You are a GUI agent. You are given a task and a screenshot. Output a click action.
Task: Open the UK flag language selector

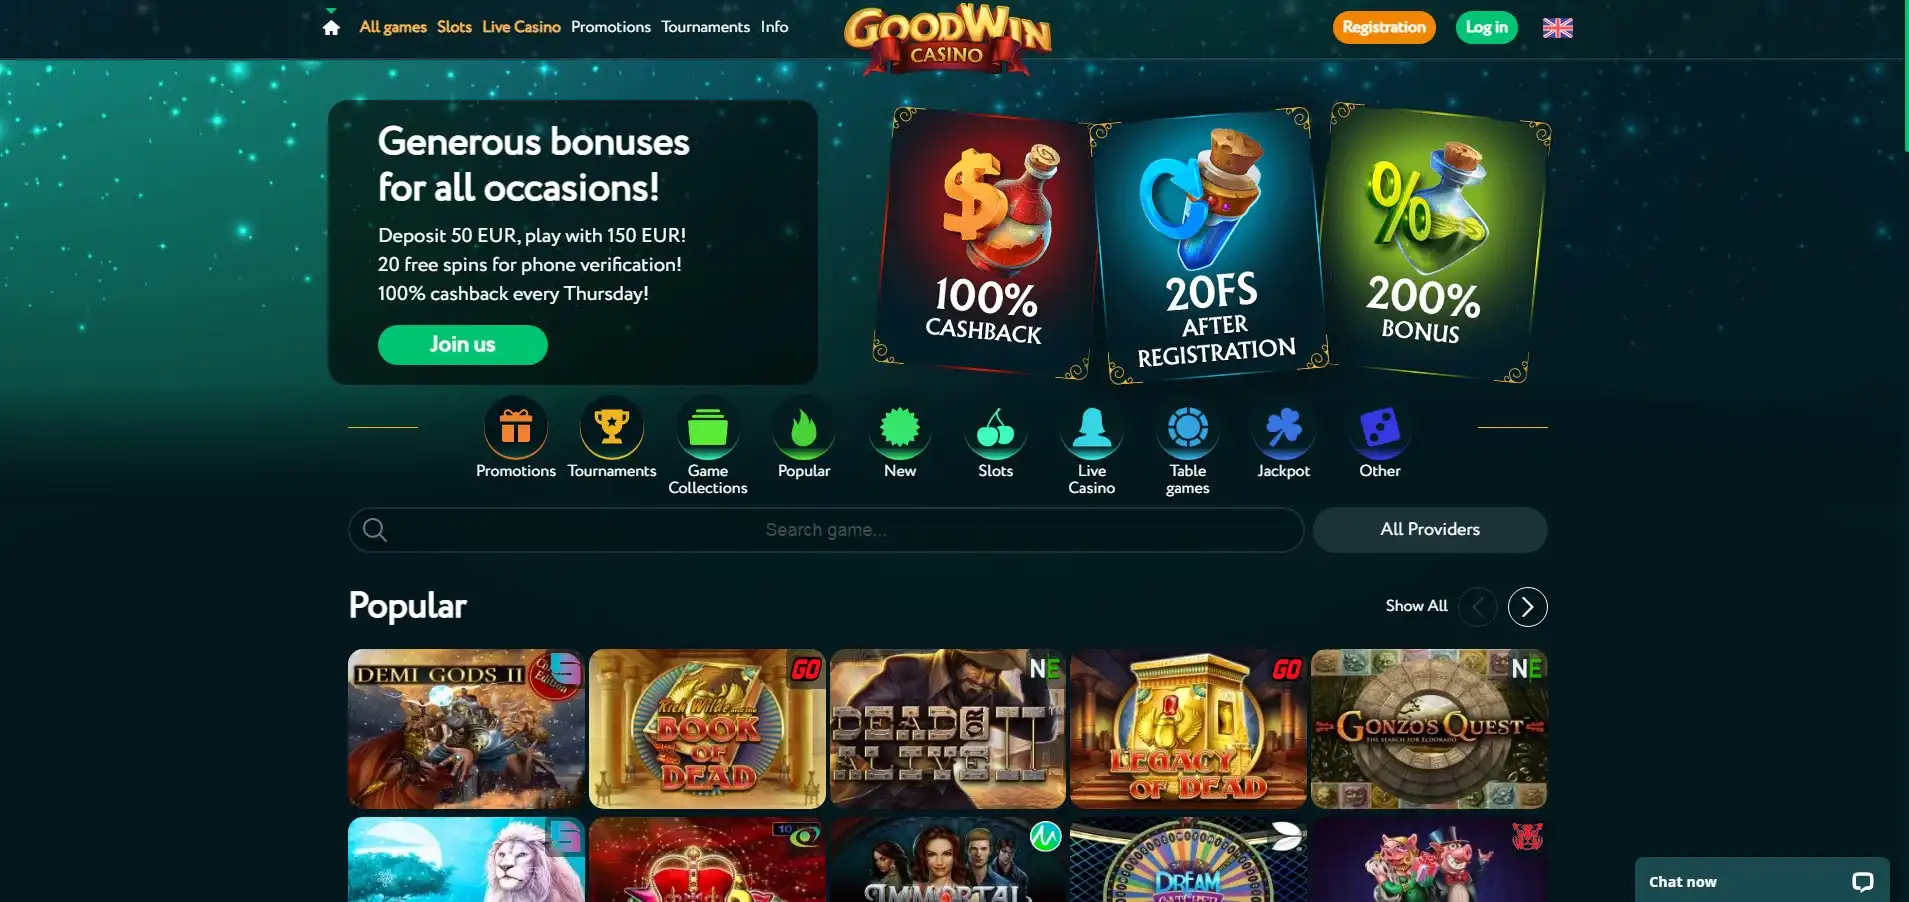[x=1557, y=28]
